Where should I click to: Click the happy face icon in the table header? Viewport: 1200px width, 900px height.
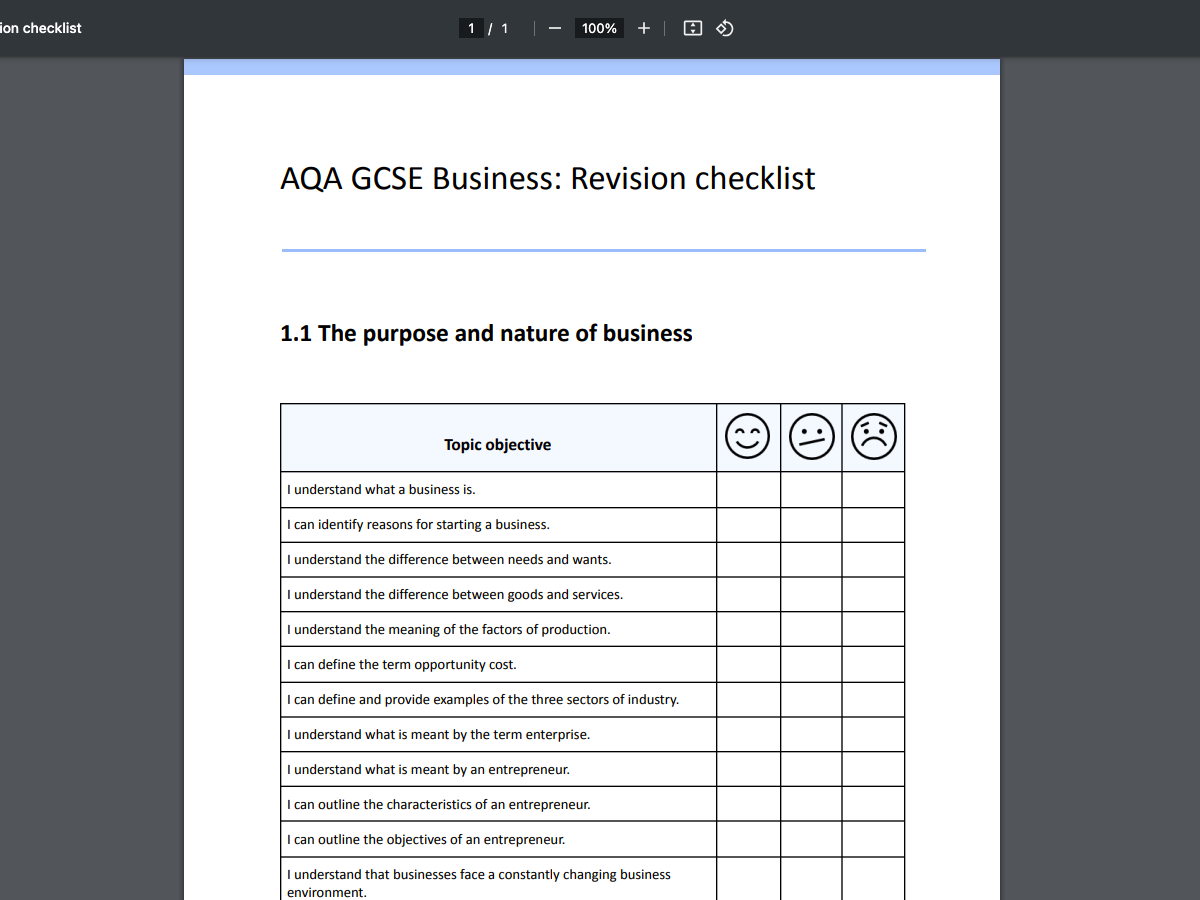pyautogui.click(x=748, y=436)
